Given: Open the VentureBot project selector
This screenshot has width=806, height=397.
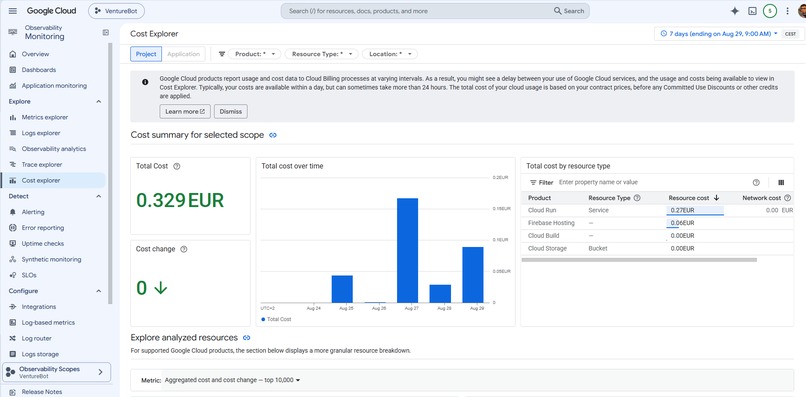Looking at the screenshot, I should (x=116, y=11).
